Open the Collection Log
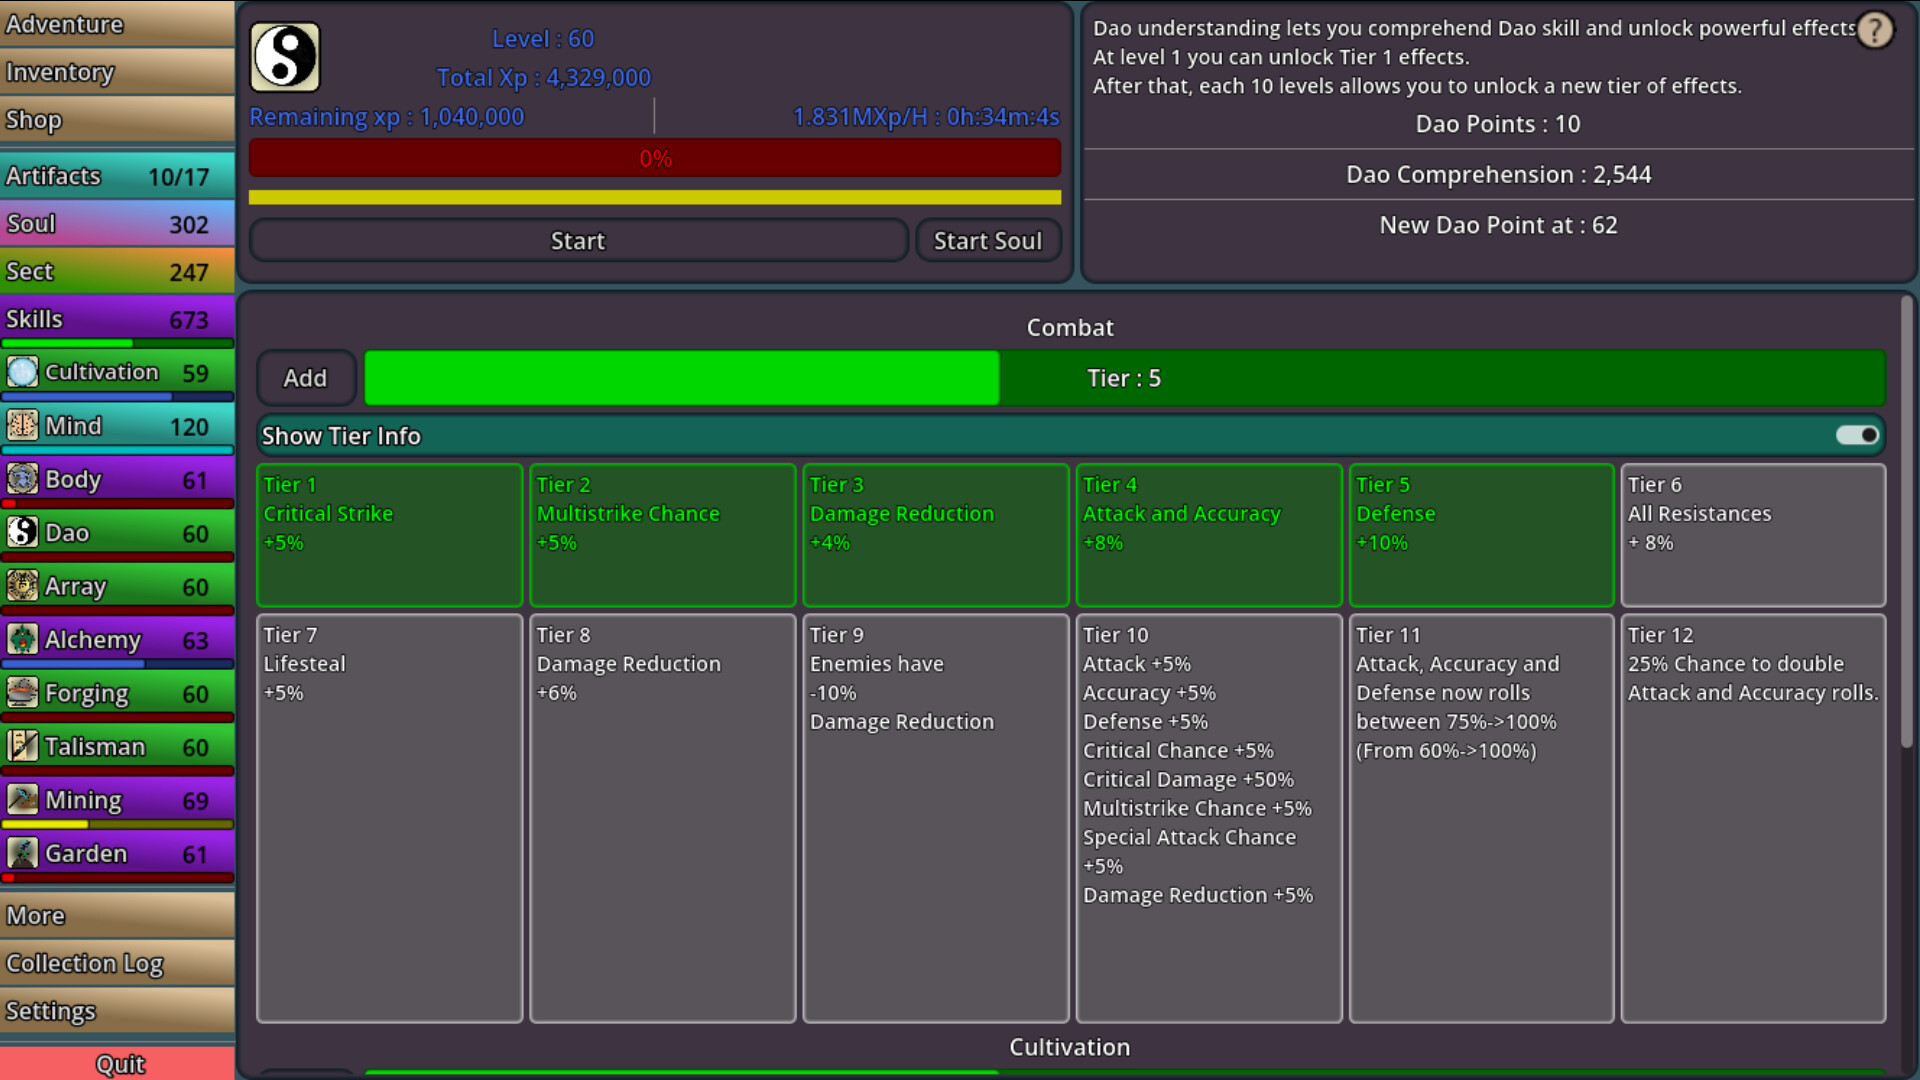 tap(85, 963)
